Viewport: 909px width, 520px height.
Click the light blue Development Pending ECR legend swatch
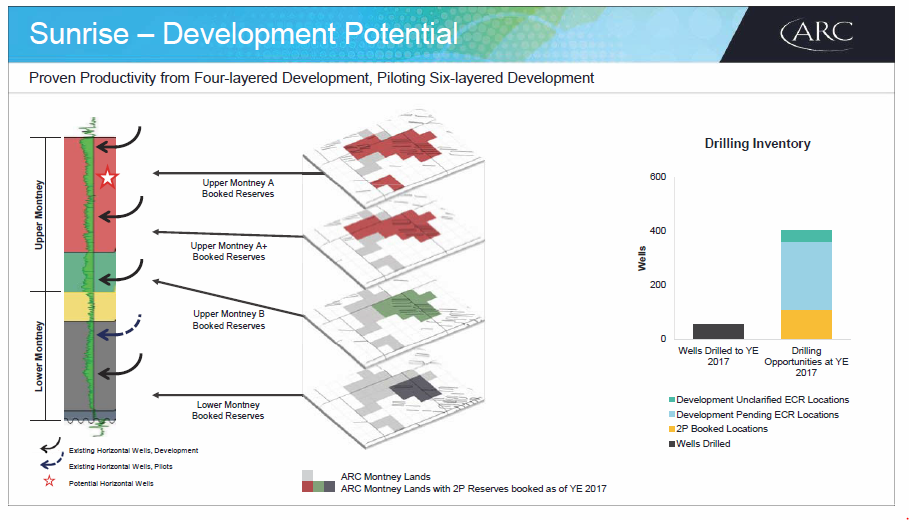(672, 414)
